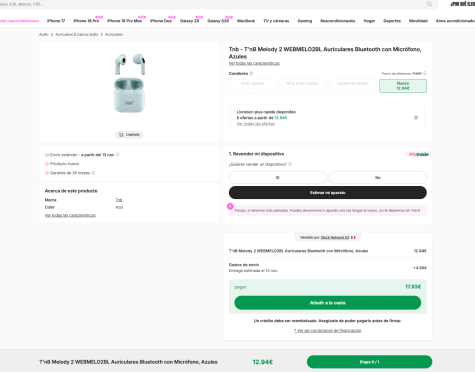Open the iPhone 16 Pro Max menu item
475x372 pixels.
click(124, 21)
